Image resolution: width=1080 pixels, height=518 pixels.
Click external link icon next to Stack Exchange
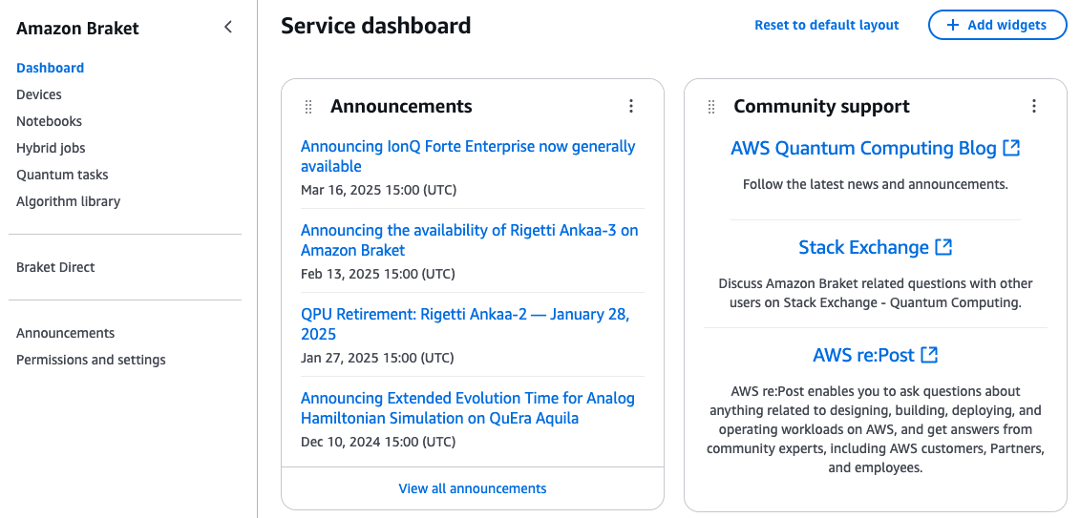tap(944, 247)
